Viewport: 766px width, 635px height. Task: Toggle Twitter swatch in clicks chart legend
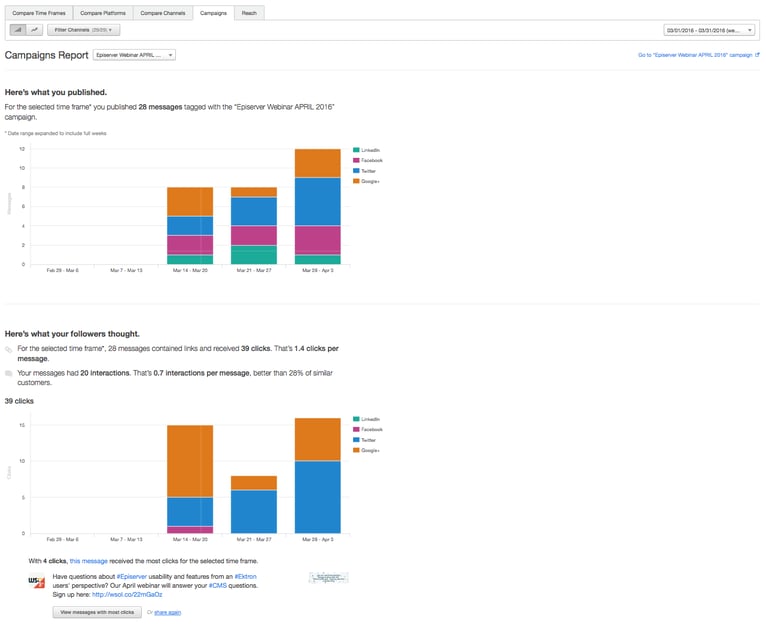pyautogui.click(x=356, y=440)
